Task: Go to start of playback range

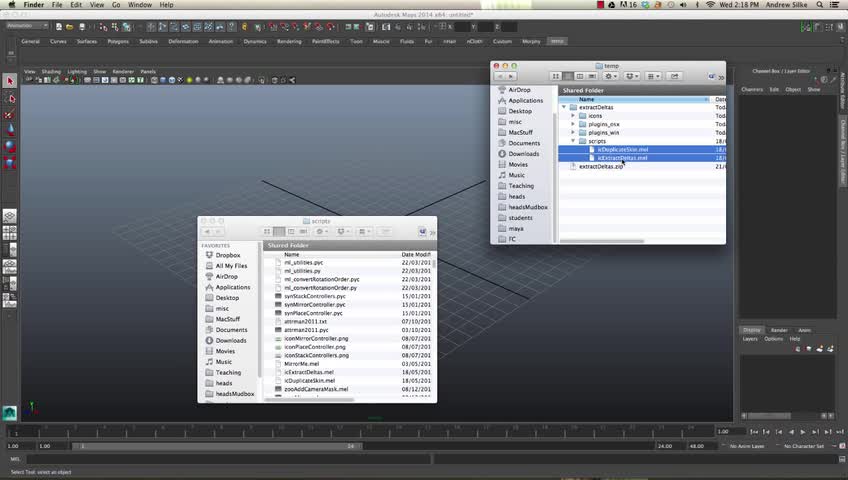Action: tap(754, 432)
